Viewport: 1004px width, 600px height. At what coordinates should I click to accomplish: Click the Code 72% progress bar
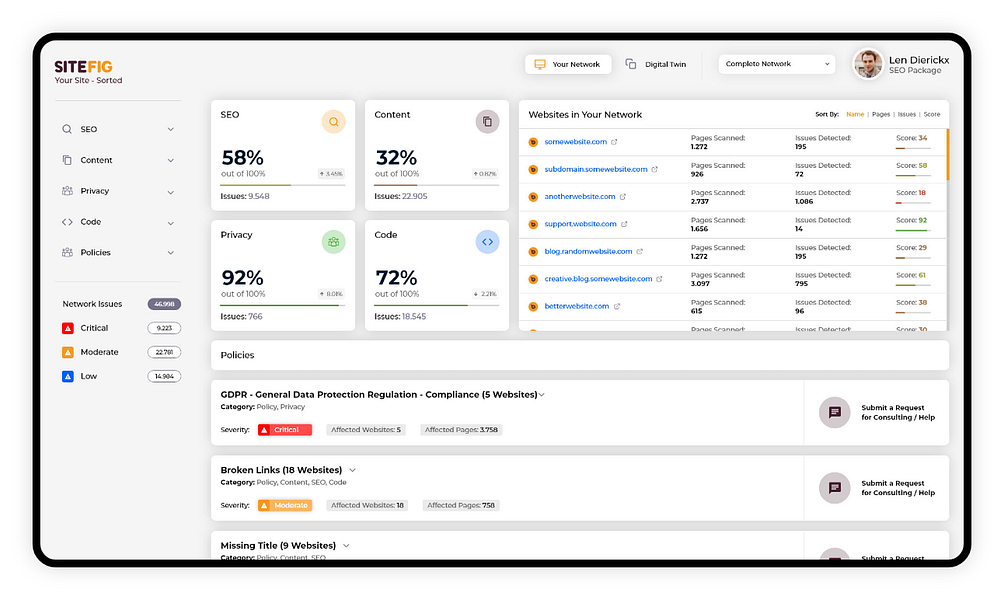pyautogui.click(x=436, y=305)
